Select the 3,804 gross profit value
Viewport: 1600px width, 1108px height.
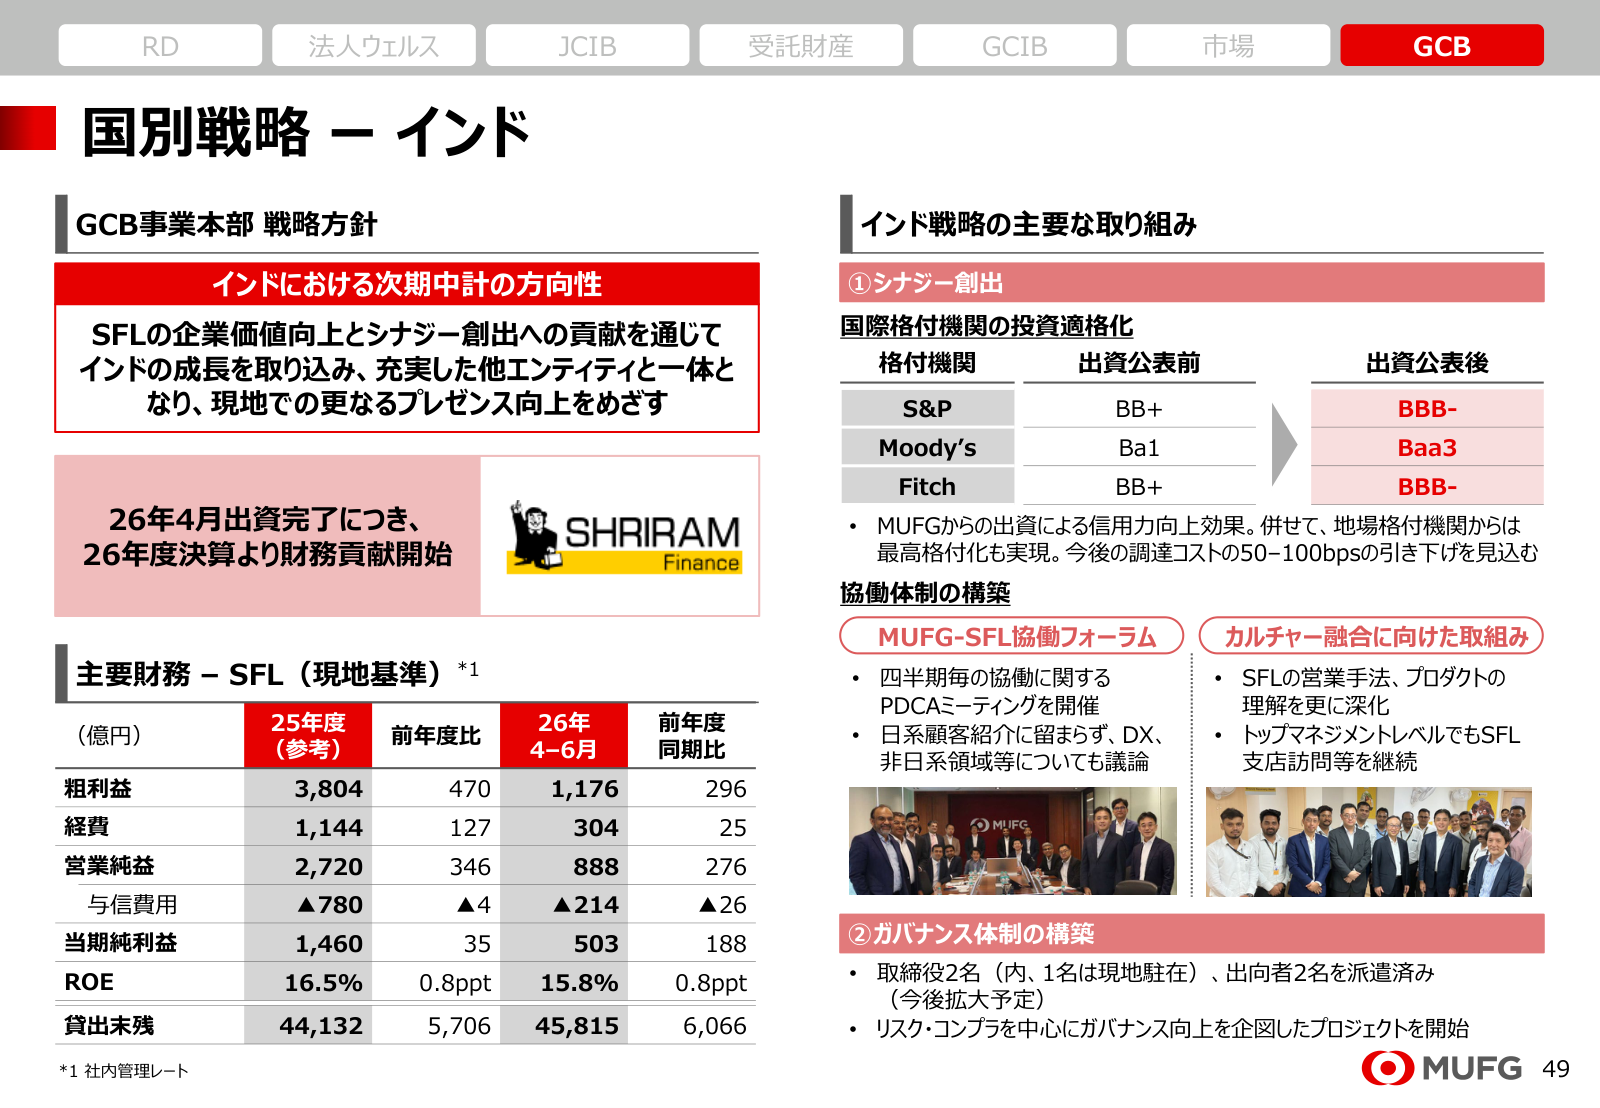click(328, 788)
